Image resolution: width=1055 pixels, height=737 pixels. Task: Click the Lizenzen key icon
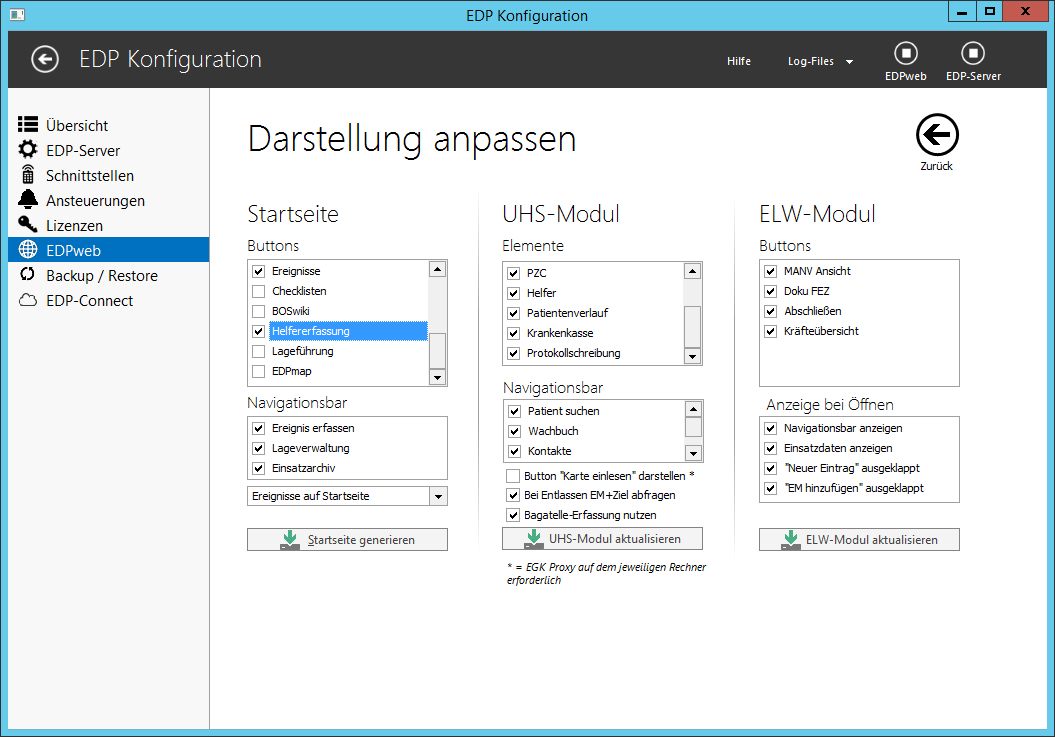28,225
